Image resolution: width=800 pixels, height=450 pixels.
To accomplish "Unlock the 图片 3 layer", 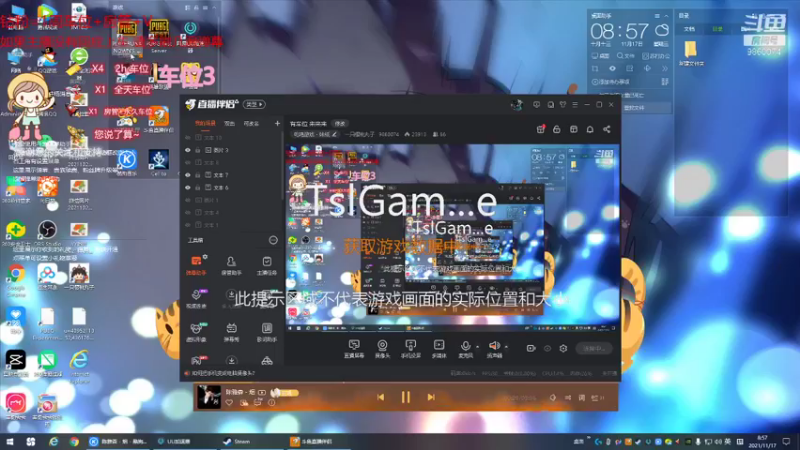I will 198,150.
